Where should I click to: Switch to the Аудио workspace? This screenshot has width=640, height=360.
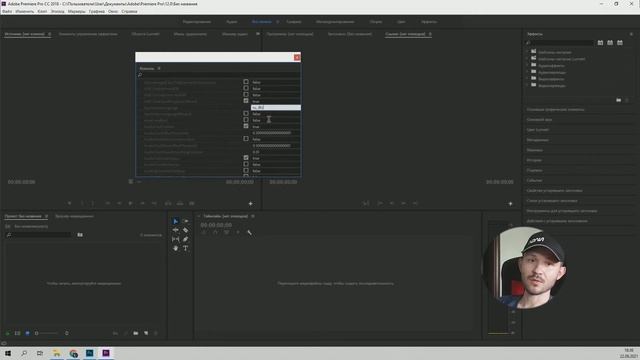pos(232,22)
